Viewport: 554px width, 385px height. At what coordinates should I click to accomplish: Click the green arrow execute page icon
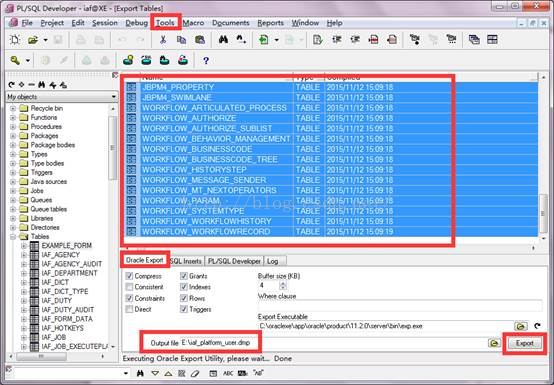264,40
